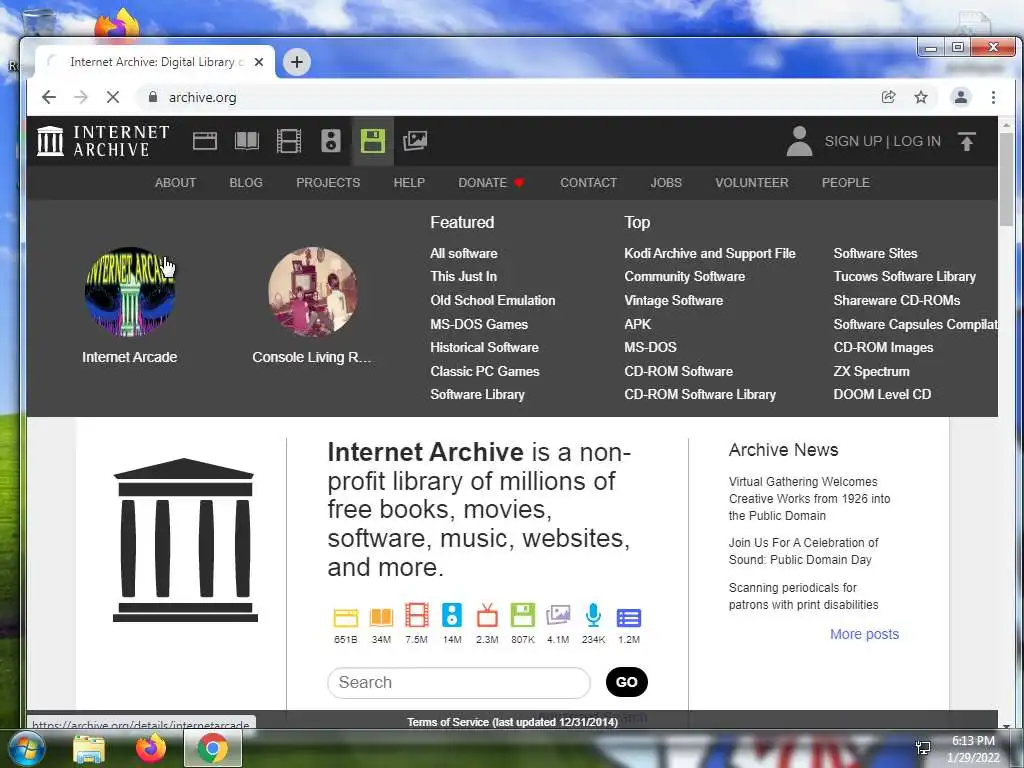This screenshot has height=768, width=1024.
Task: Open Chrome profile avatar button
Action: click(961, 97)
